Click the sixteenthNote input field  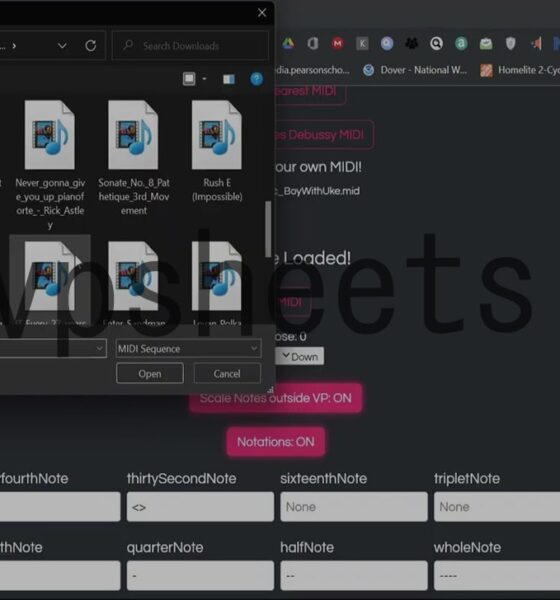coord(354,507)
